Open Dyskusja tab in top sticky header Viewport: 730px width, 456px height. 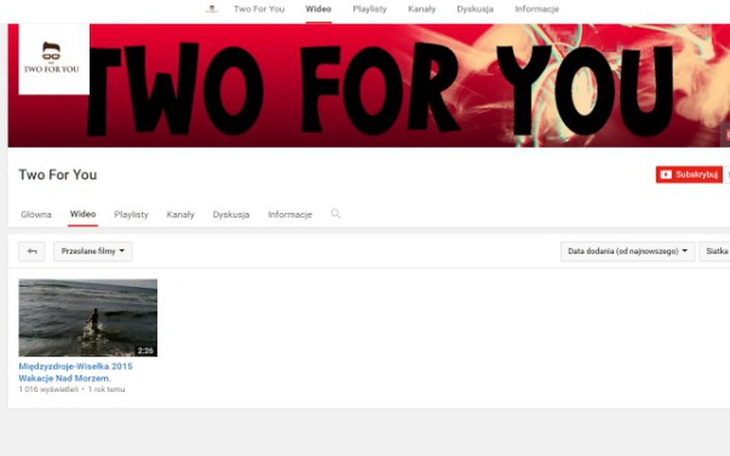point(475,9)
